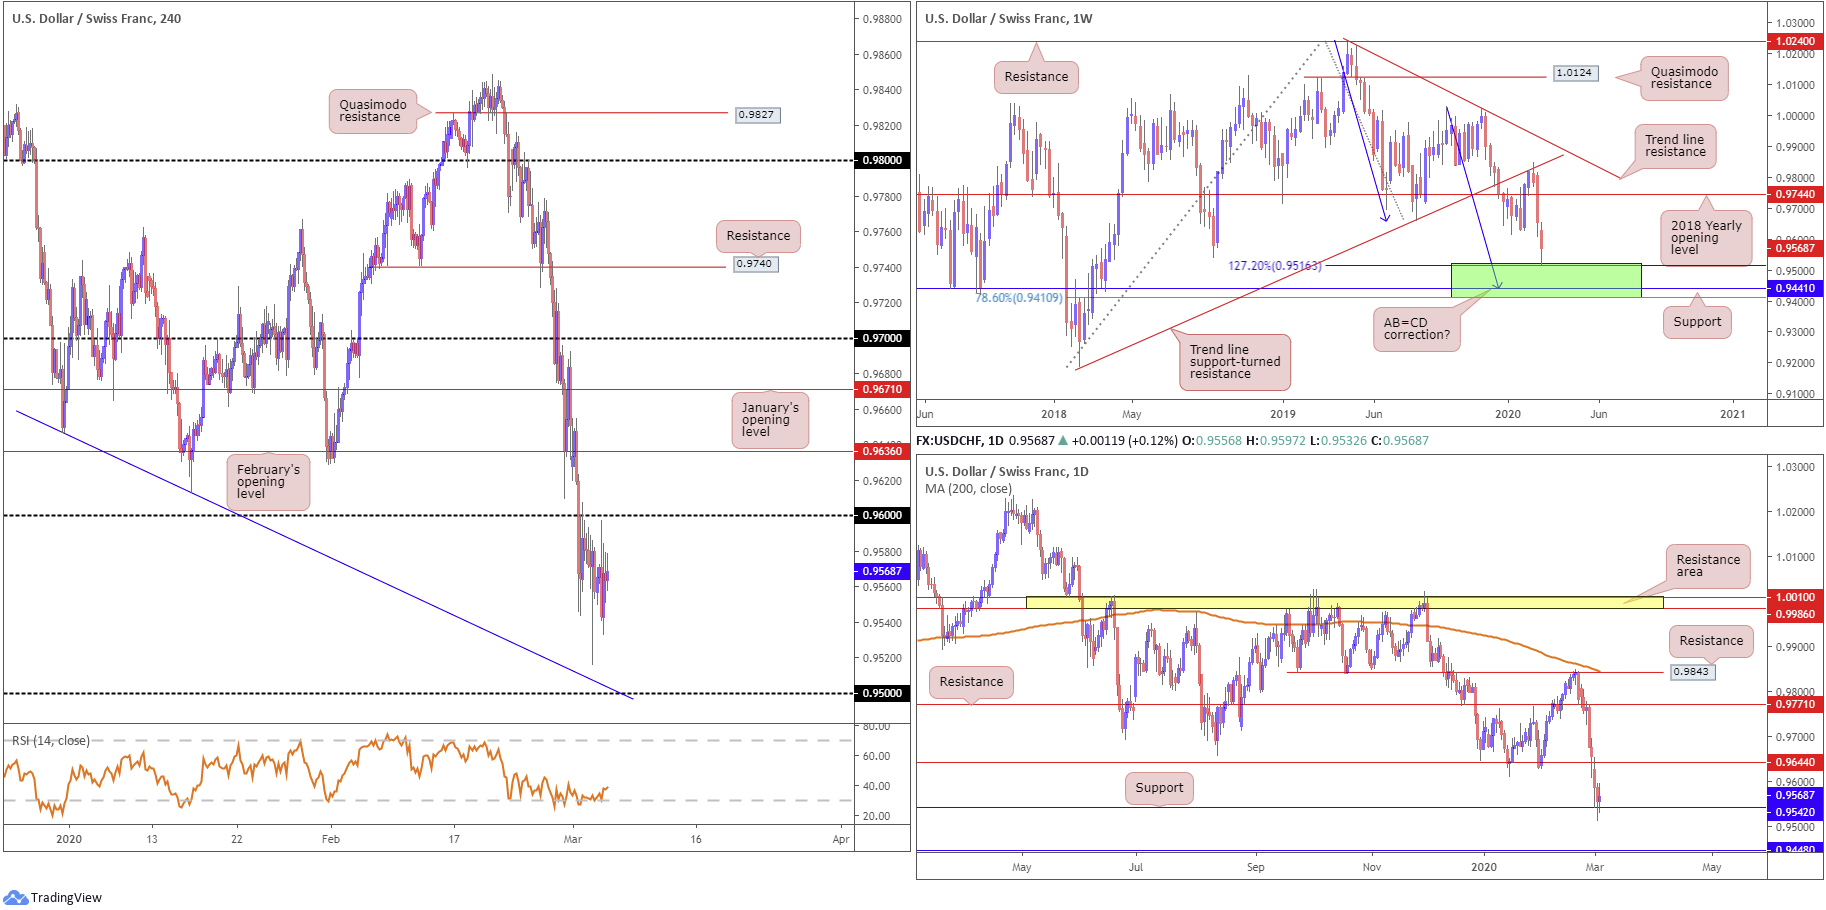
Task: Select the weekly Quasimodo resistance callout
Action: [1684, 78]
